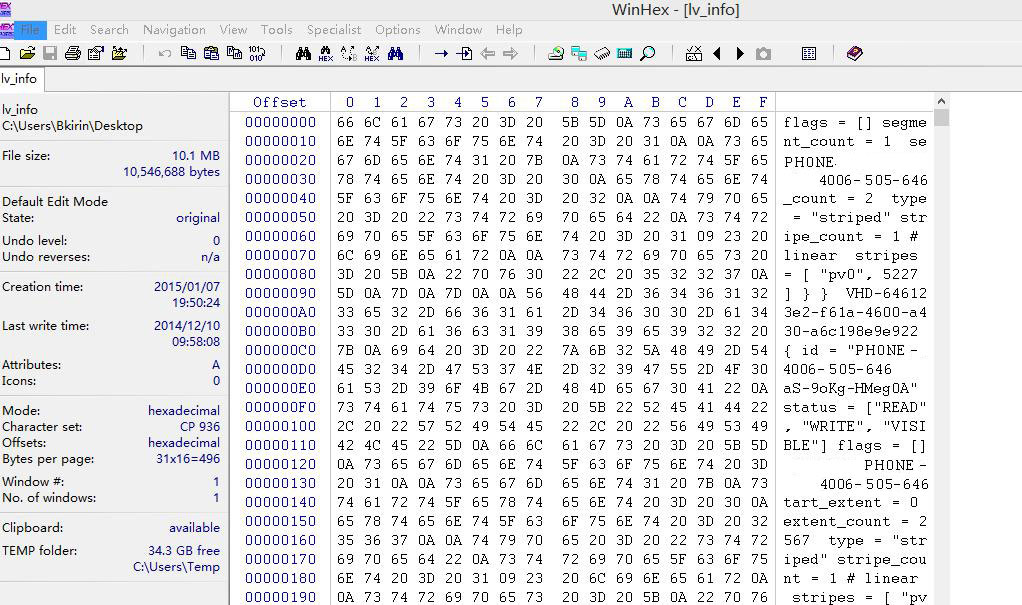This screenshot has width=1022, height=605.
Task: Click the Mode value 'hexadecimal'
Action: click(184, 411)
